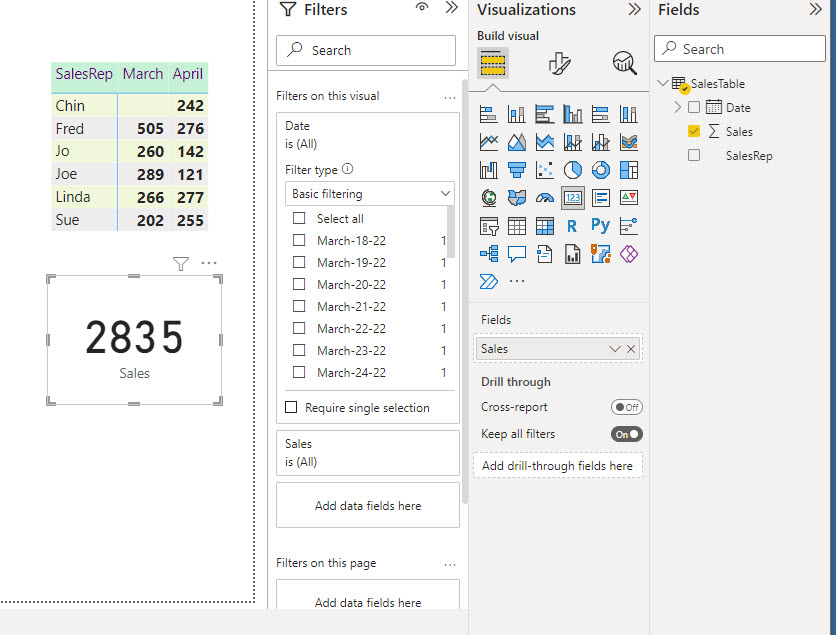Select the filled map visual
This screenshot has width=836, height=635.
coord(517,198)
